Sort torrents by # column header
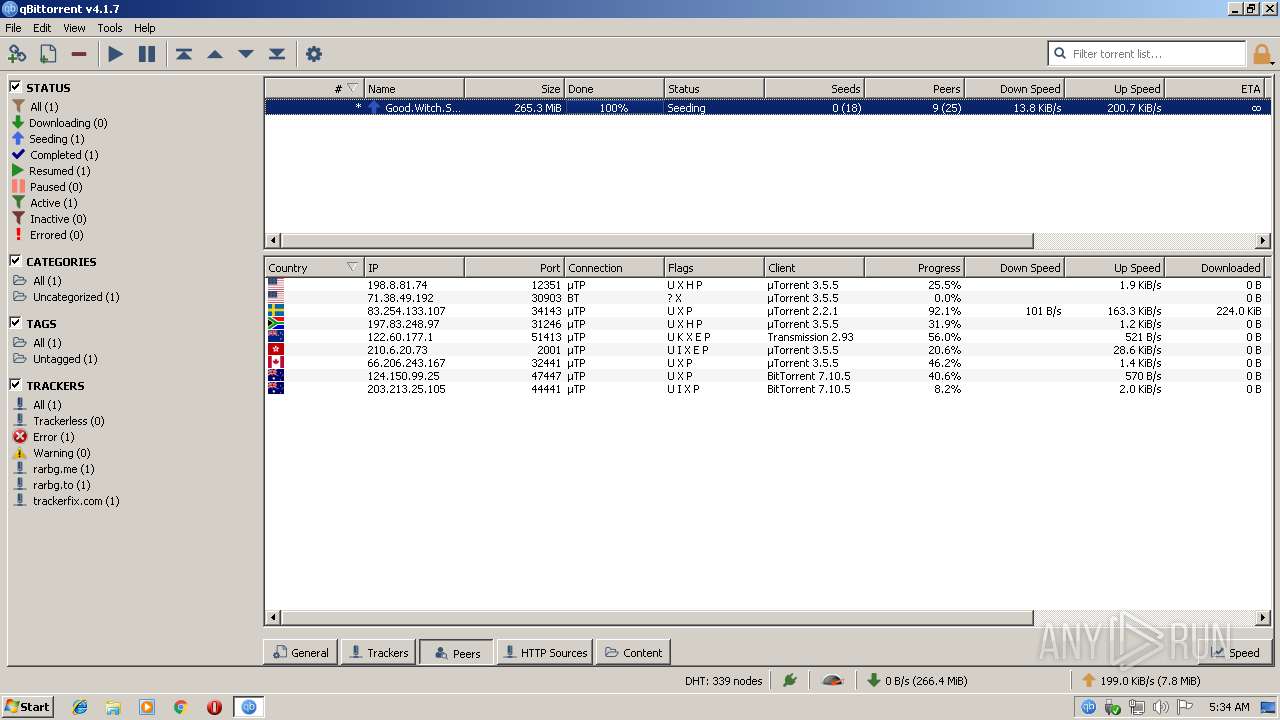 tap(314, 88)
